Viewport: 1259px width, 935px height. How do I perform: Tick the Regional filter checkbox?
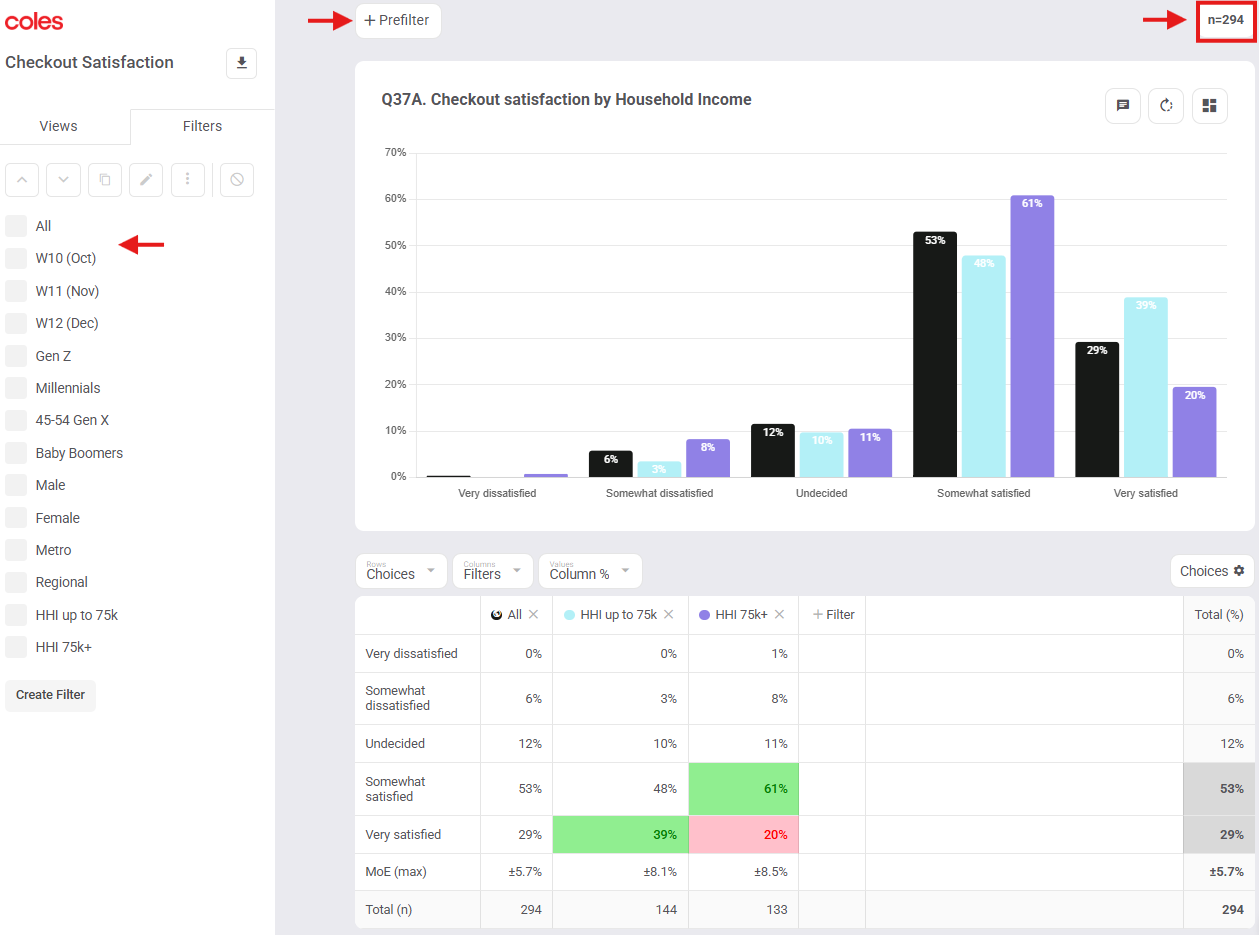tap(16, 582)
